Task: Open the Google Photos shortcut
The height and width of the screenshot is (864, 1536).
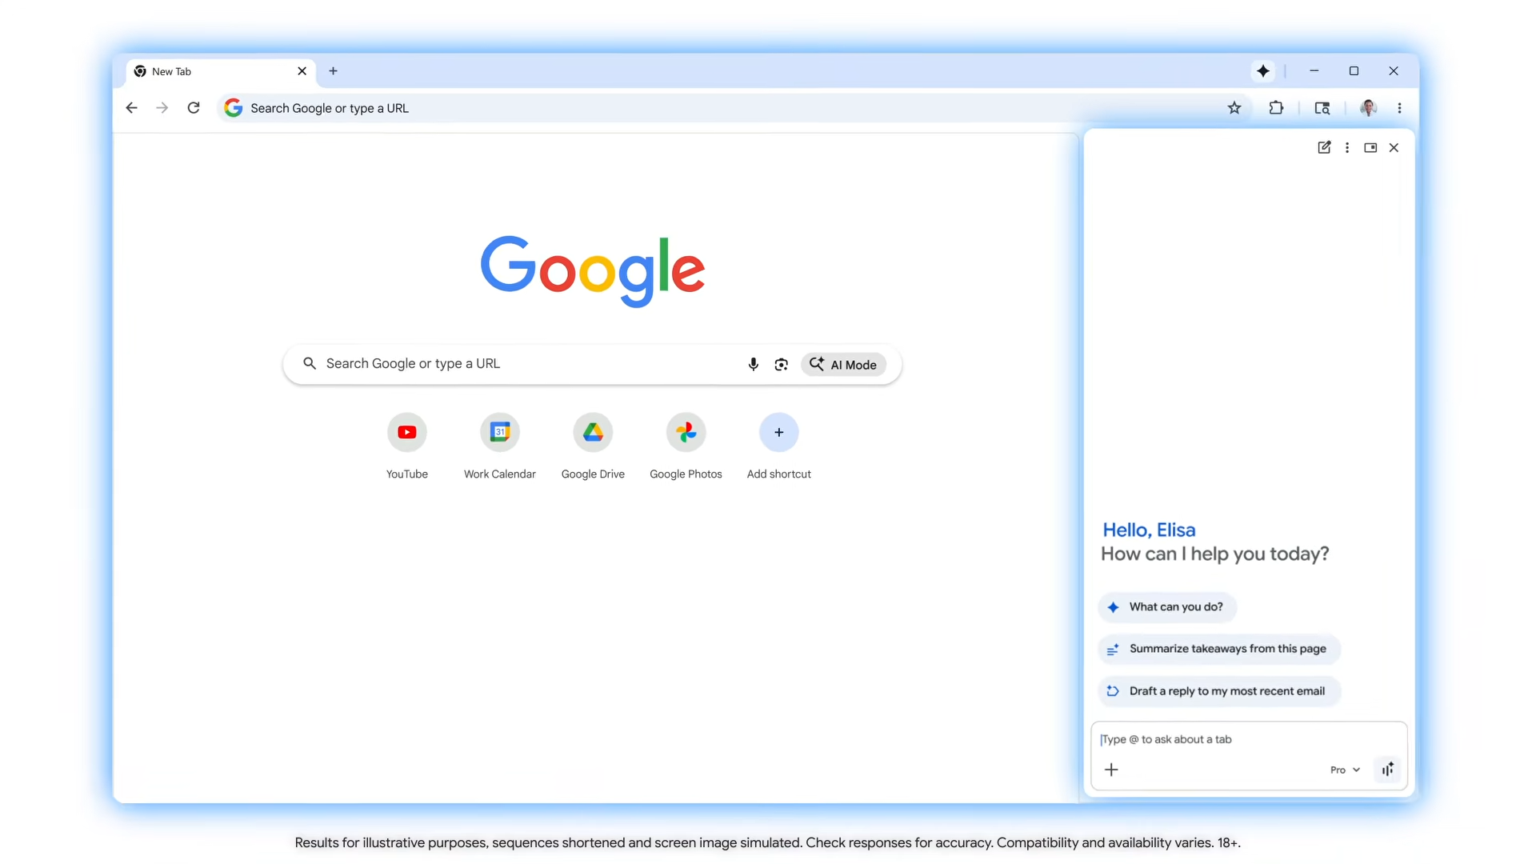Action: pos(686,446)
